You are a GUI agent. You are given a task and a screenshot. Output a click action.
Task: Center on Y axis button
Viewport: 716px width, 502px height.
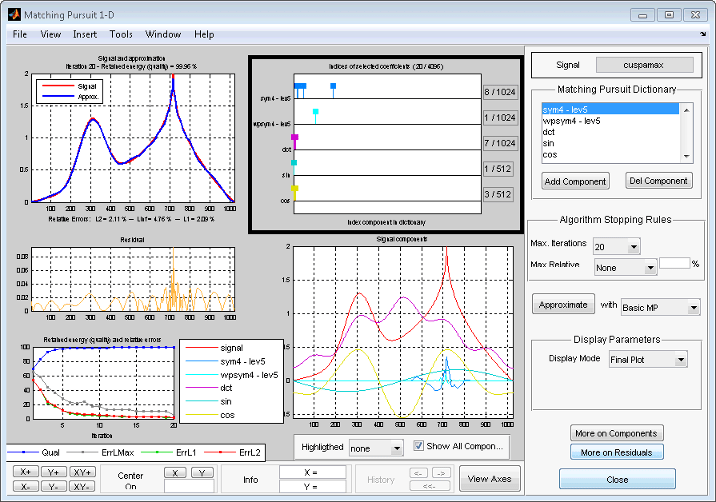click(203, 472)
